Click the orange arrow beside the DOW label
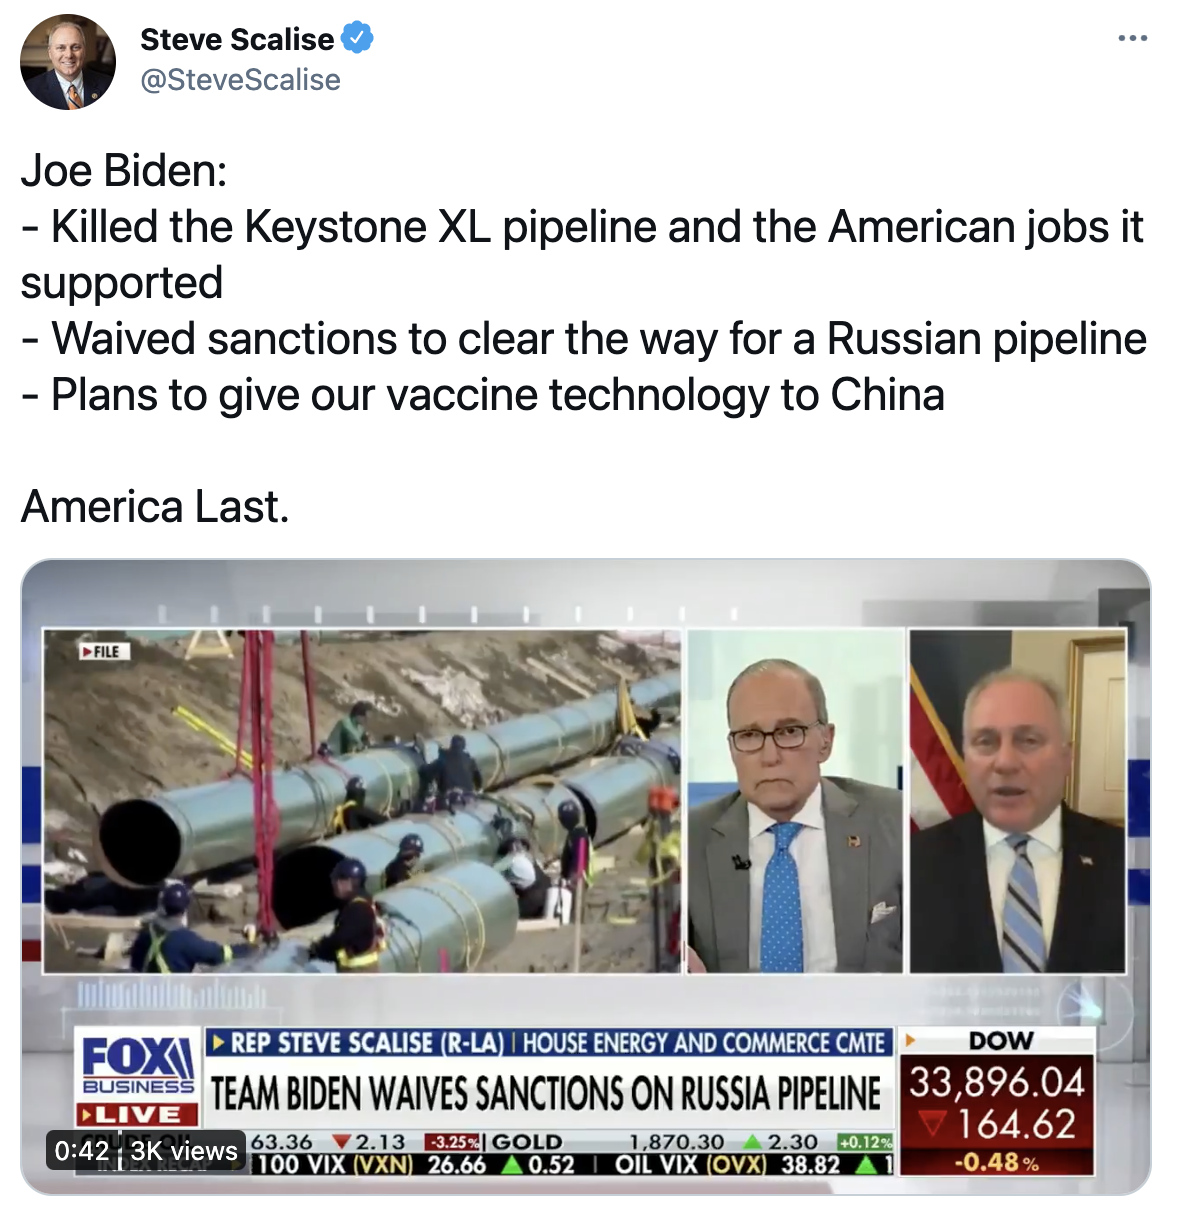The image size is (1178, 1230). coord(911,1040)
